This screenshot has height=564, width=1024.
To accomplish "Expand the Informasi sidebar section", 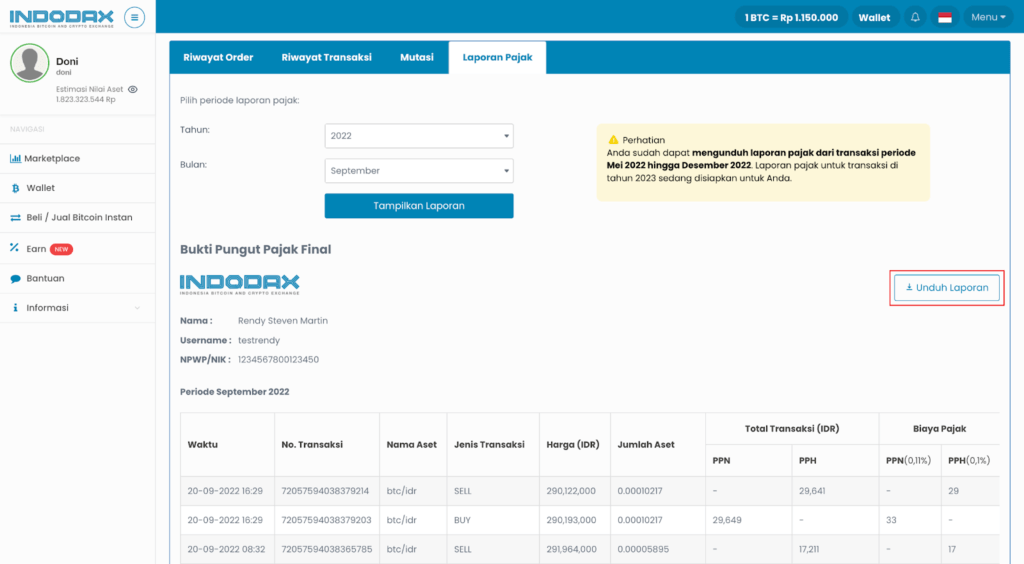I will point(77,308).
